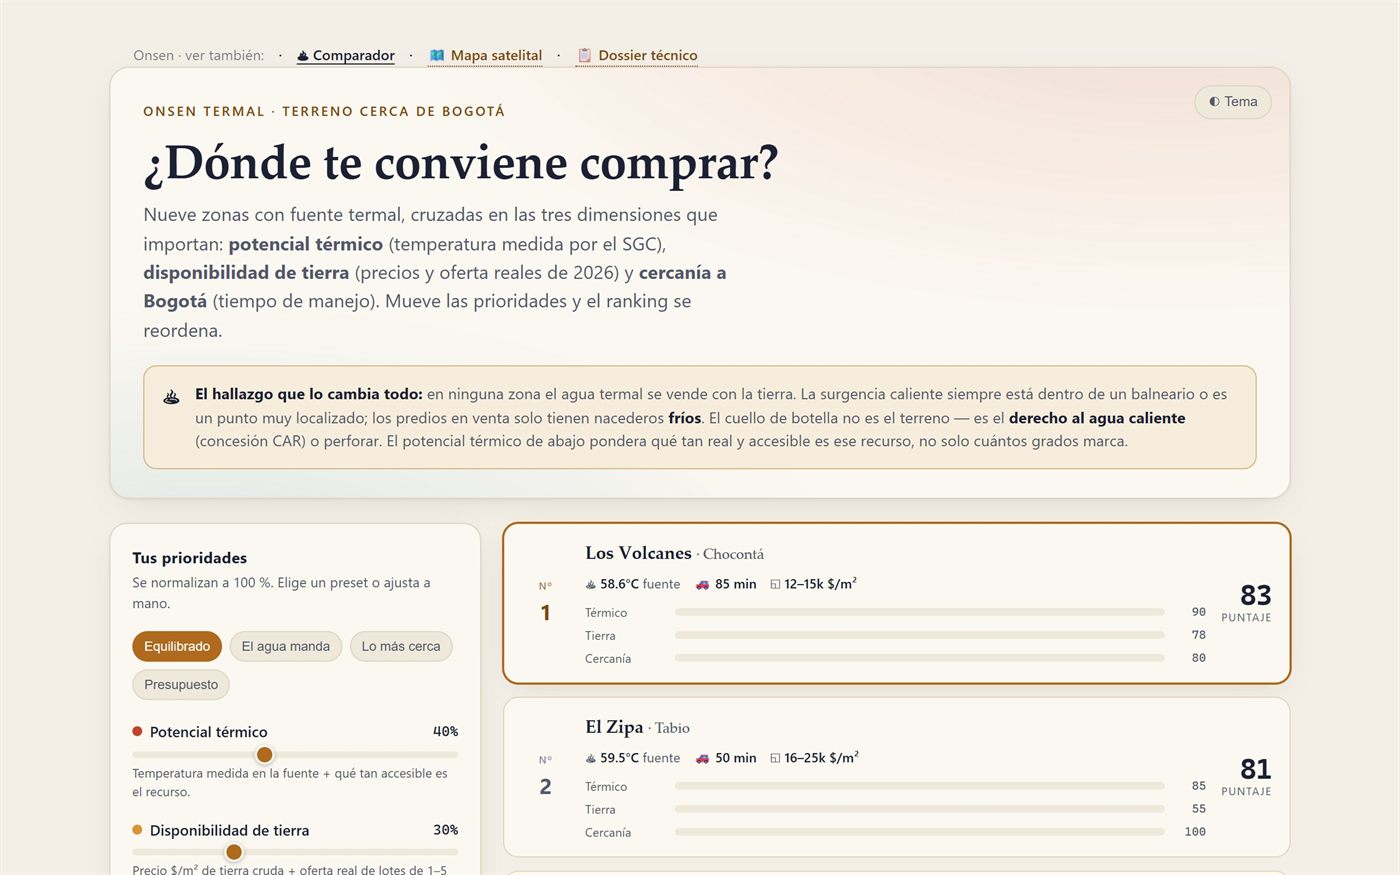Click the Disponibilidad de tierra slider handle
The image size is (1400, 875).
click(x=233, y=852)
